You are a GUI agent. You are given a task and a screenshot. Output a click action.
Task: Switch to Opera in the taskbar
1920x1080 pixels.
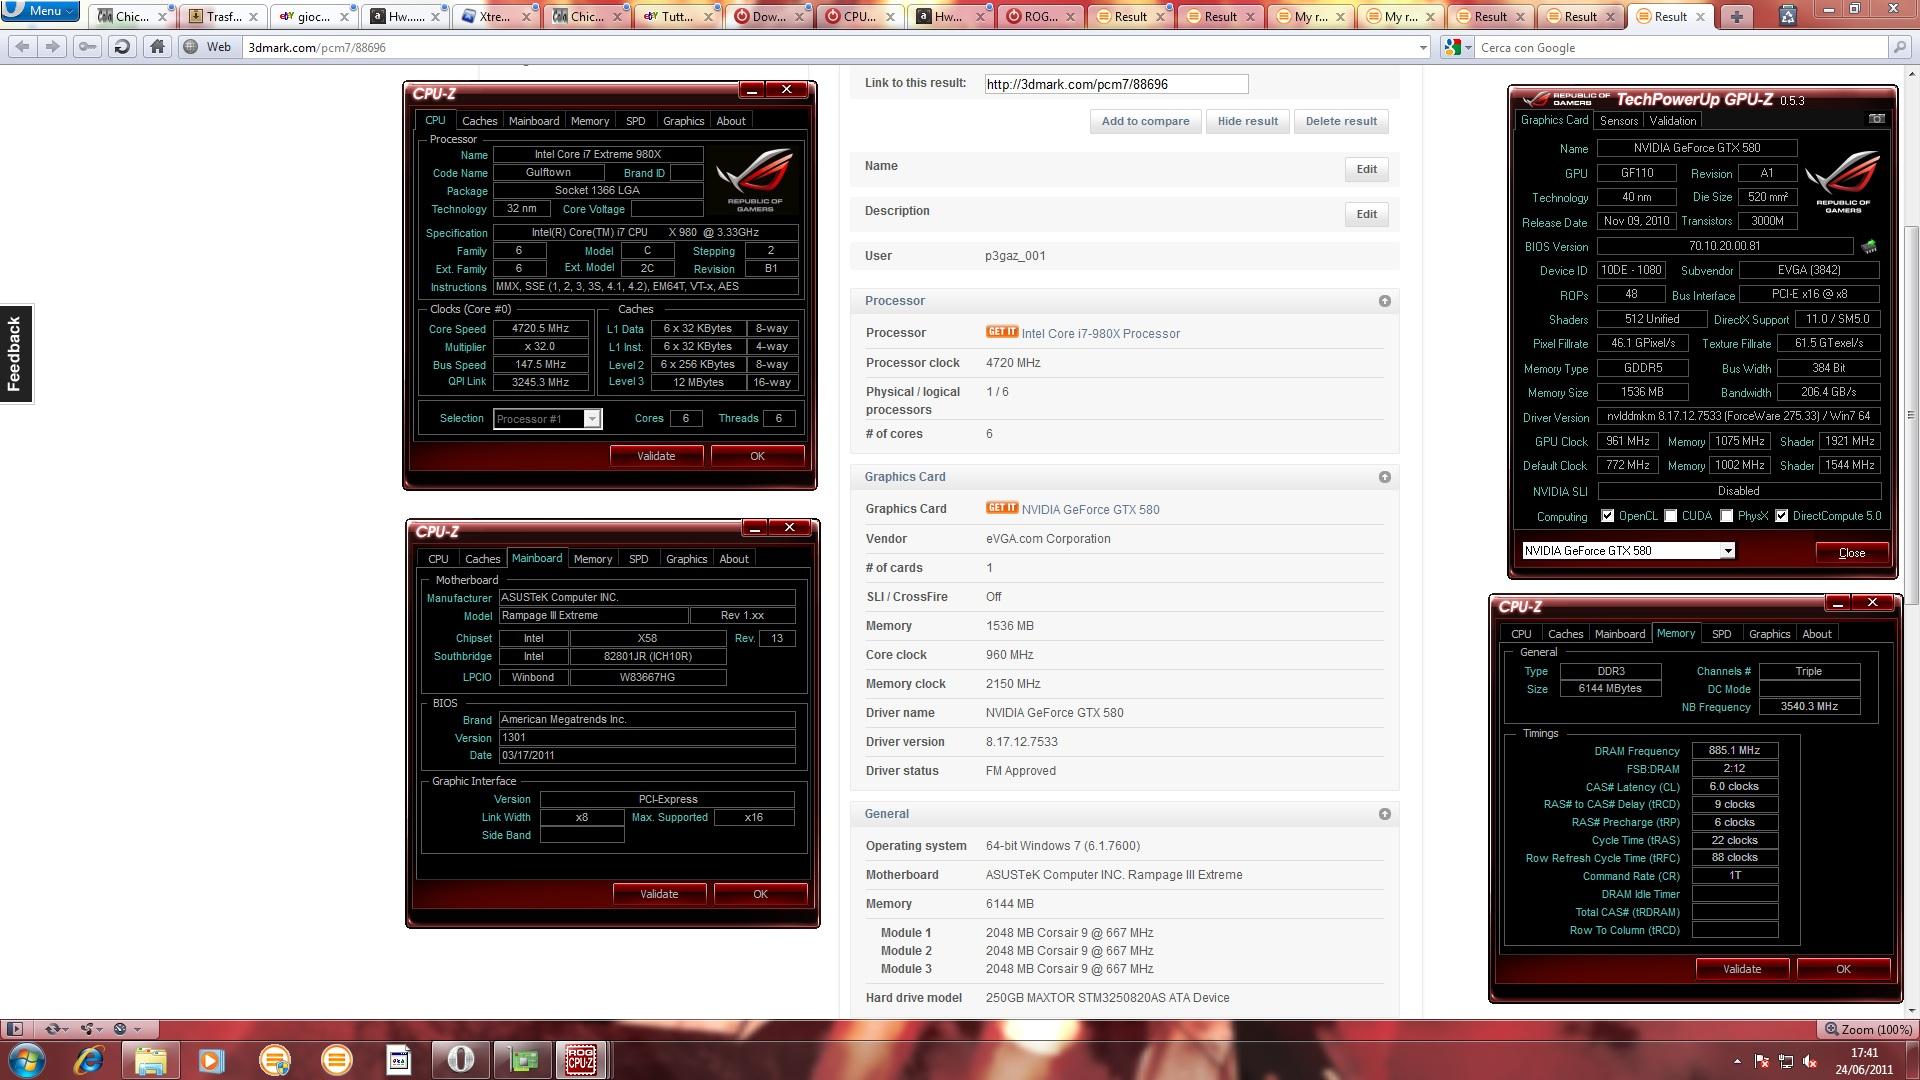click(x=461, y=1059)
